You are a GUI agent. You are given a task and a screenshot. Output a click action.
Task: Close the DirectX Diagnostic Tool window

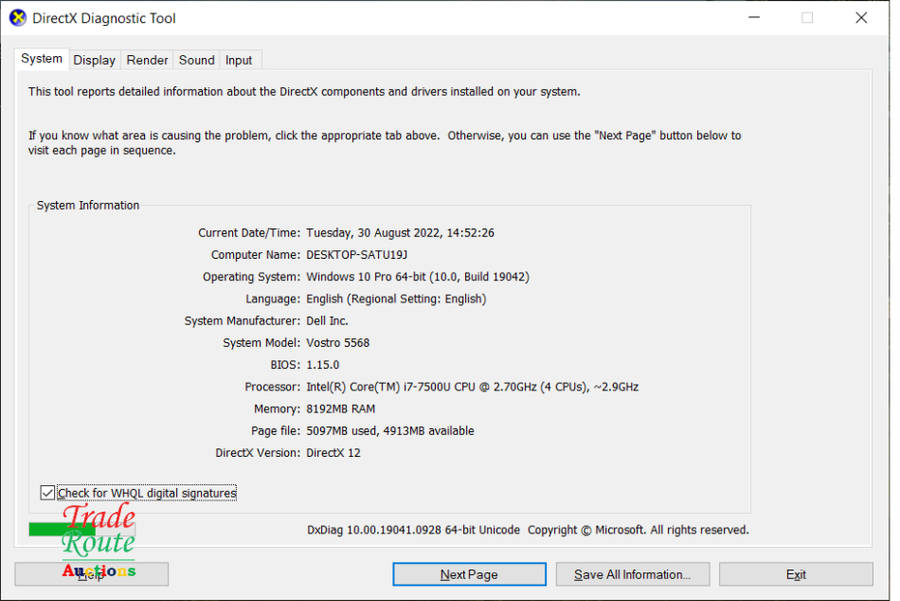point(861,18)
